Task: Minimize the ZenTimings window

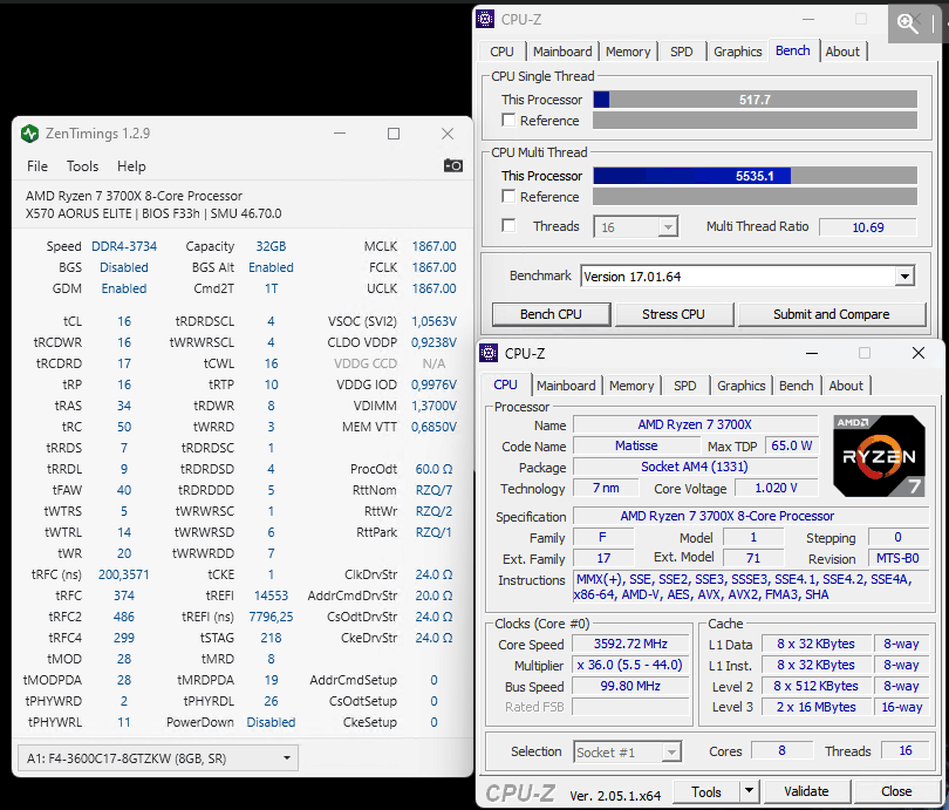Action: [x=340, y=133]
